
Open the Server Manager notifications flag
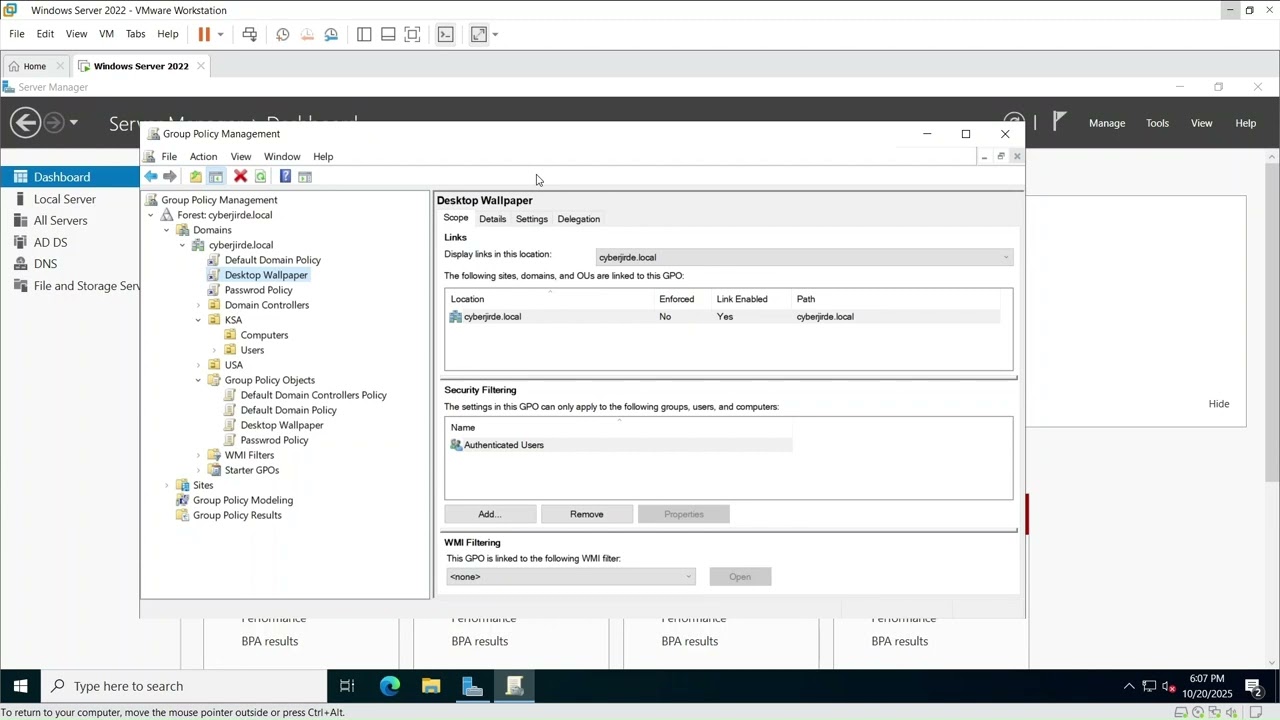point(1060,122)
